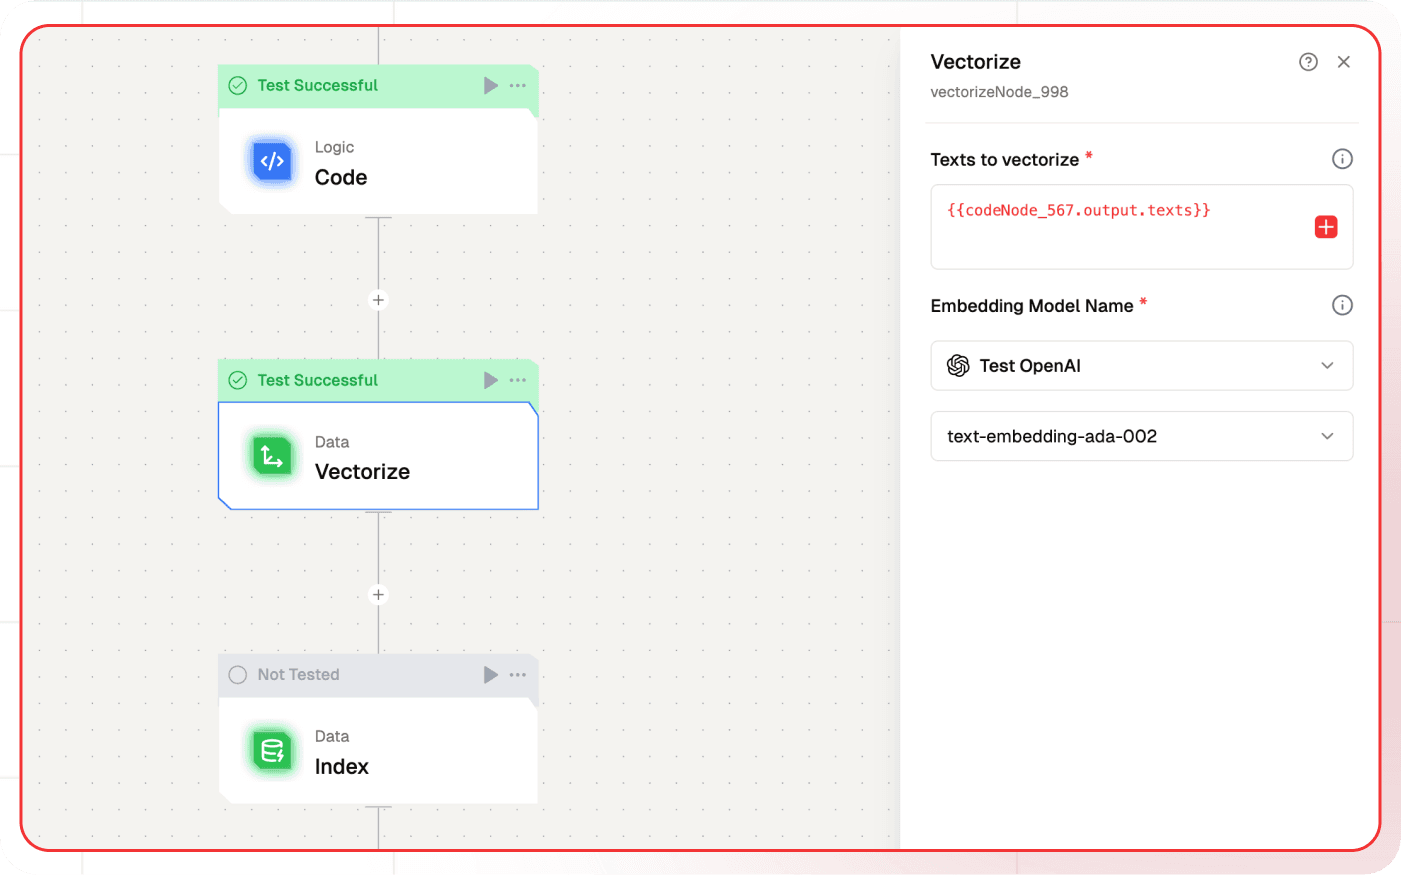Select the Code node card

[378, 161]
